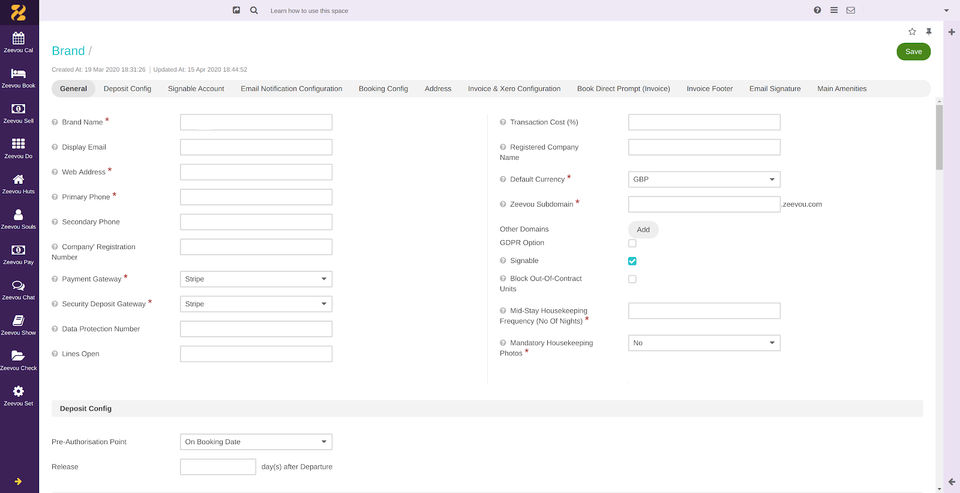
Task: Click help icon next to Transaction Cost
Action: tap(503, 122)
